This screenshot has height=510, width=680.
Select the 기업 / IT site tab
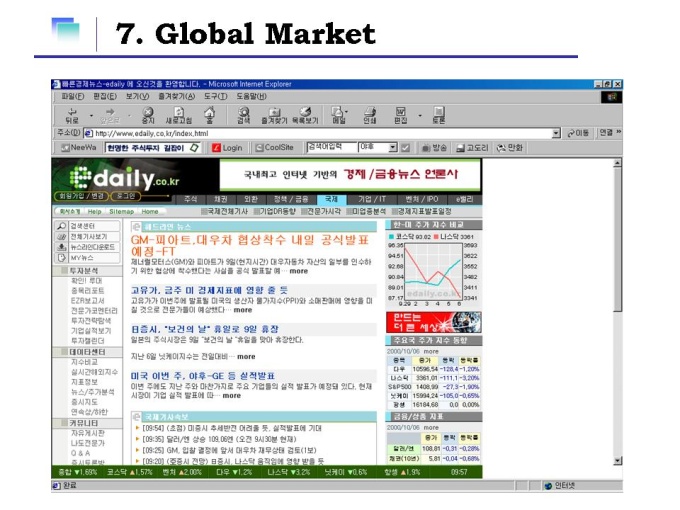pos(372,199)
